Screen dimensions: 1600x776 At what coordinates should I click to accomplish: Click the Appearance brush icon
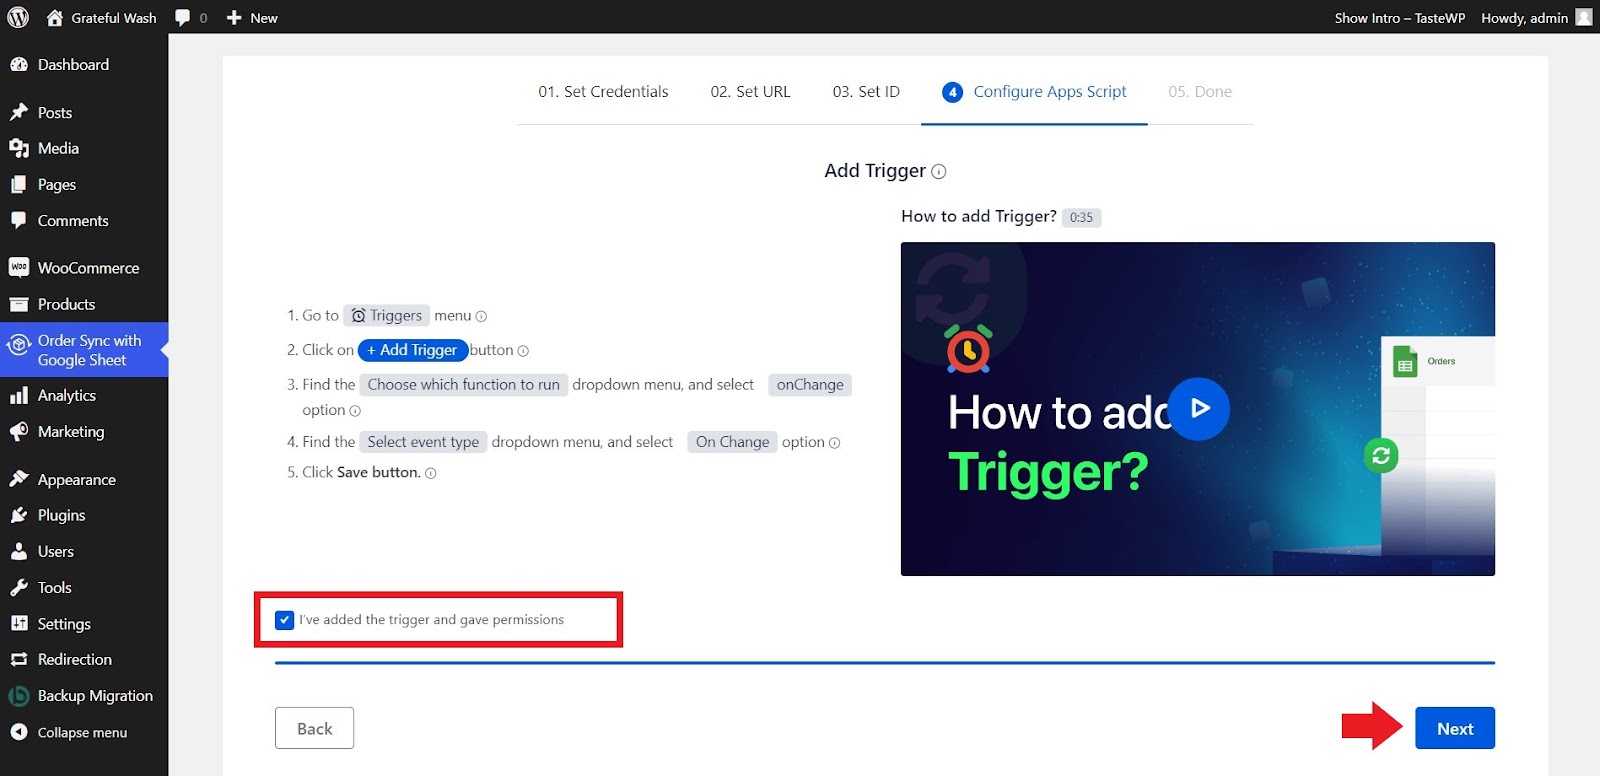19,479
